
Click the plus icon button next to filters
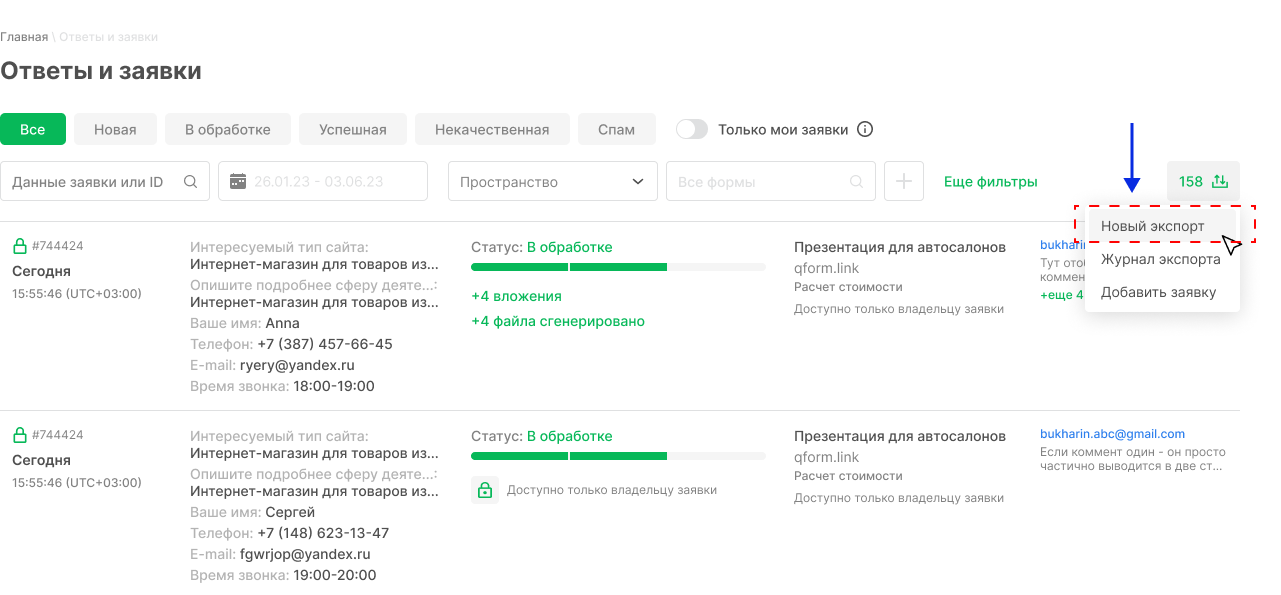pos(904,182)
